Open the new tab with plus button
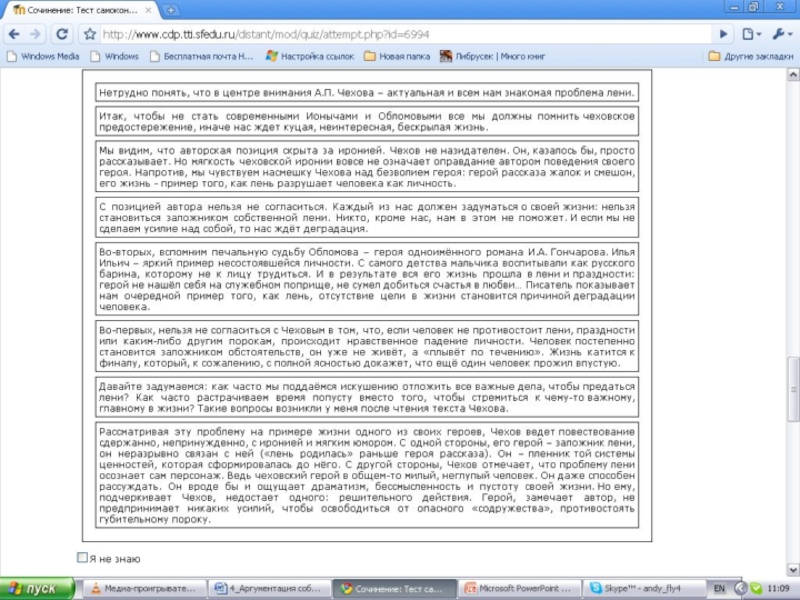800x600 pixels. point(171,9)
